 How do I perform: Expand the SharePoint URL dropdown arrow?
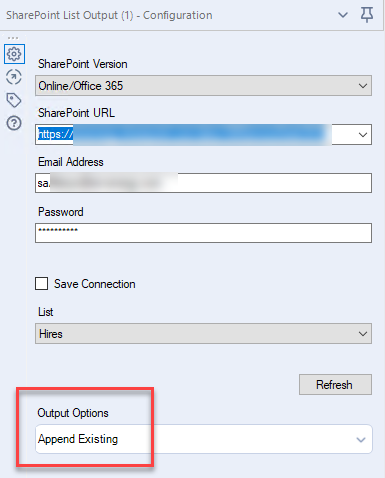click(363, 135)
